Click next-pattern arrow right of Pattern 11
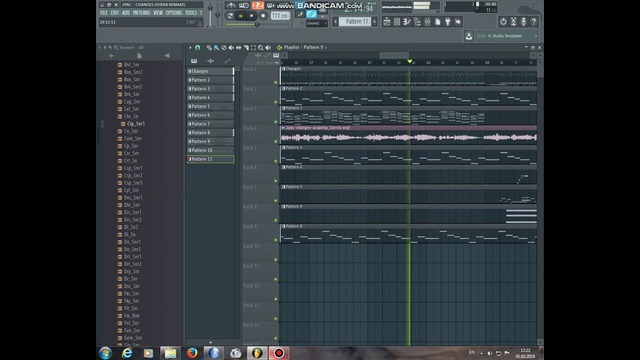Screen dimensions: 640x360 click(x=375, y=21)
